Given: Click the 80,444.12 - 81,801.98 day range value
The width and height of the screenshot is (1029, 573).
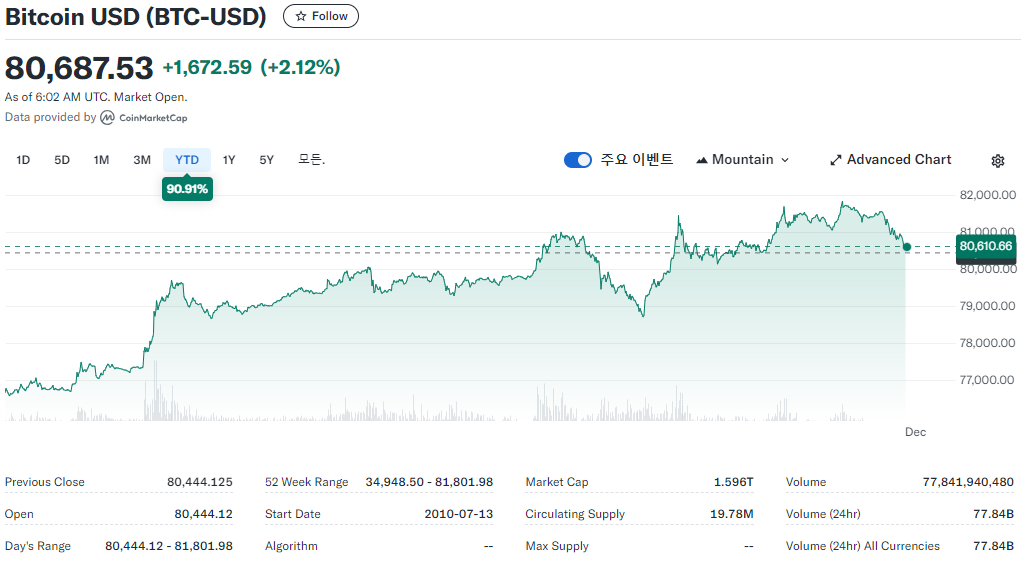Looking at the screenshot, I should tap(169, 546).
